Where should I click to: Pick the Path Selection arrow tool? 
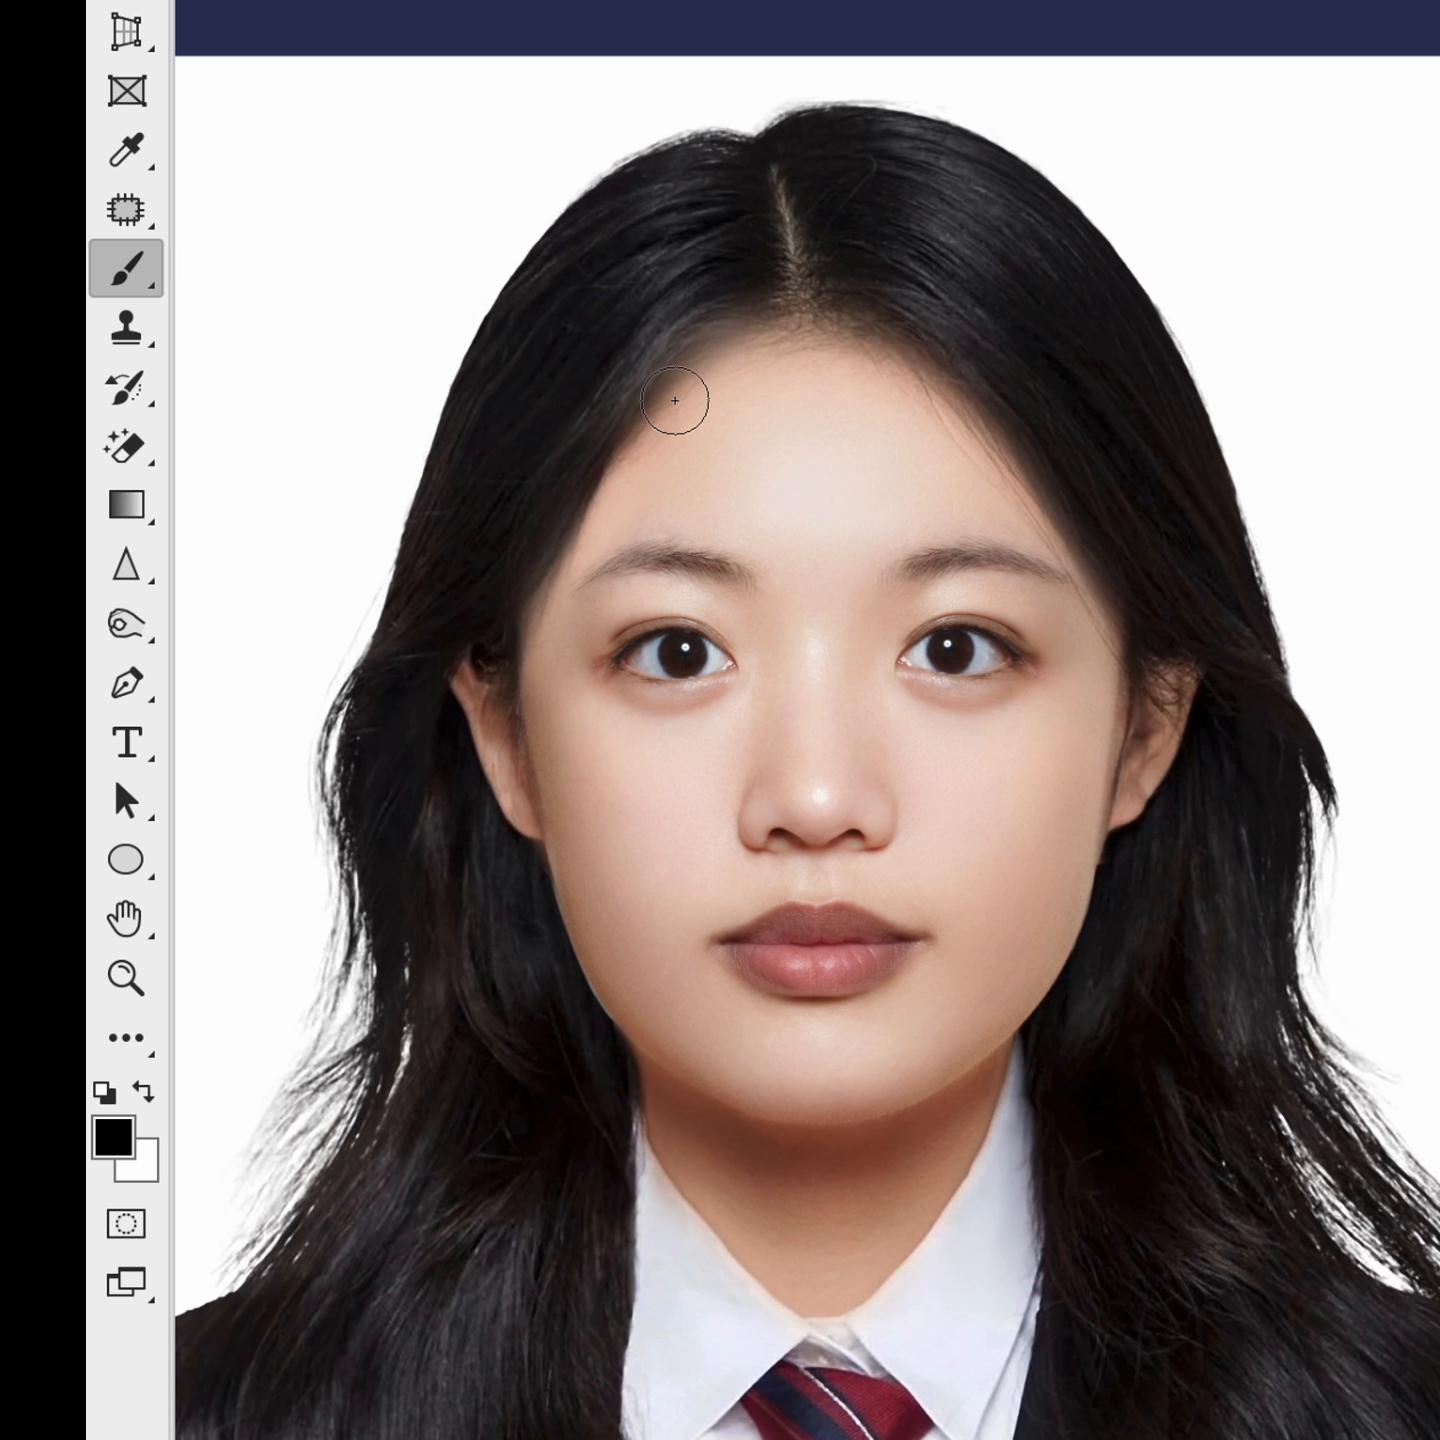pos(126,801)
